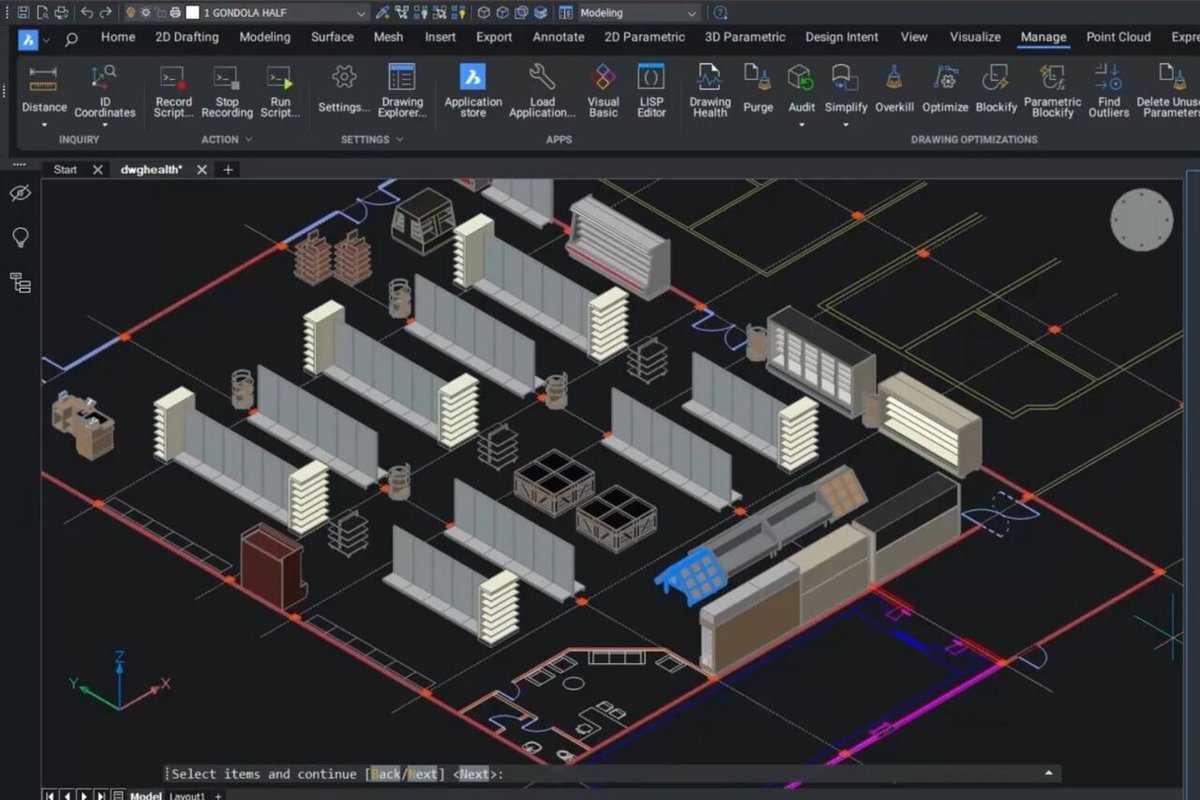Add a new drawing tab with plus button
Screen dimensions: 1200x800
(228, 170)
